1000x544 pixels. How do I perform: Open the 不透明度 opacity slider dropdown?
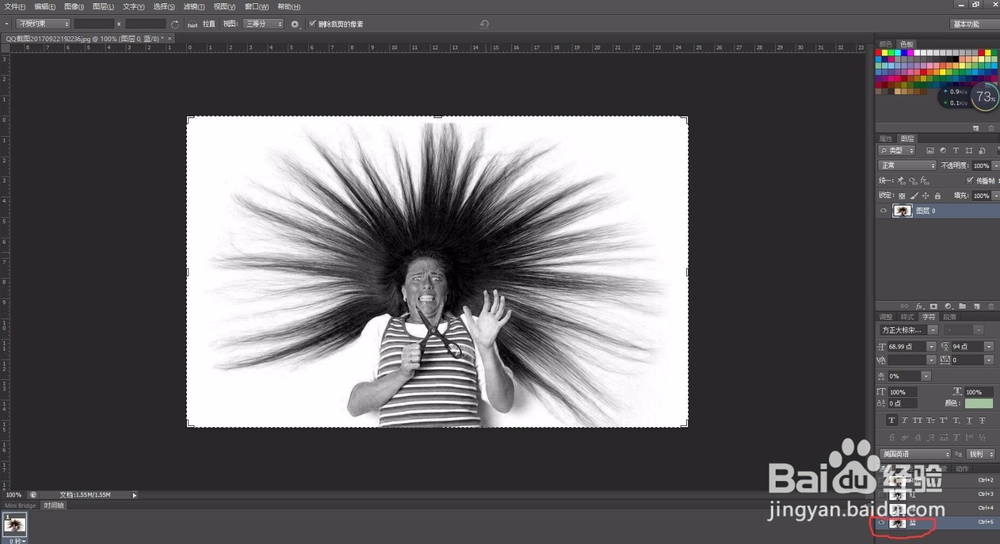coord(996,166)
